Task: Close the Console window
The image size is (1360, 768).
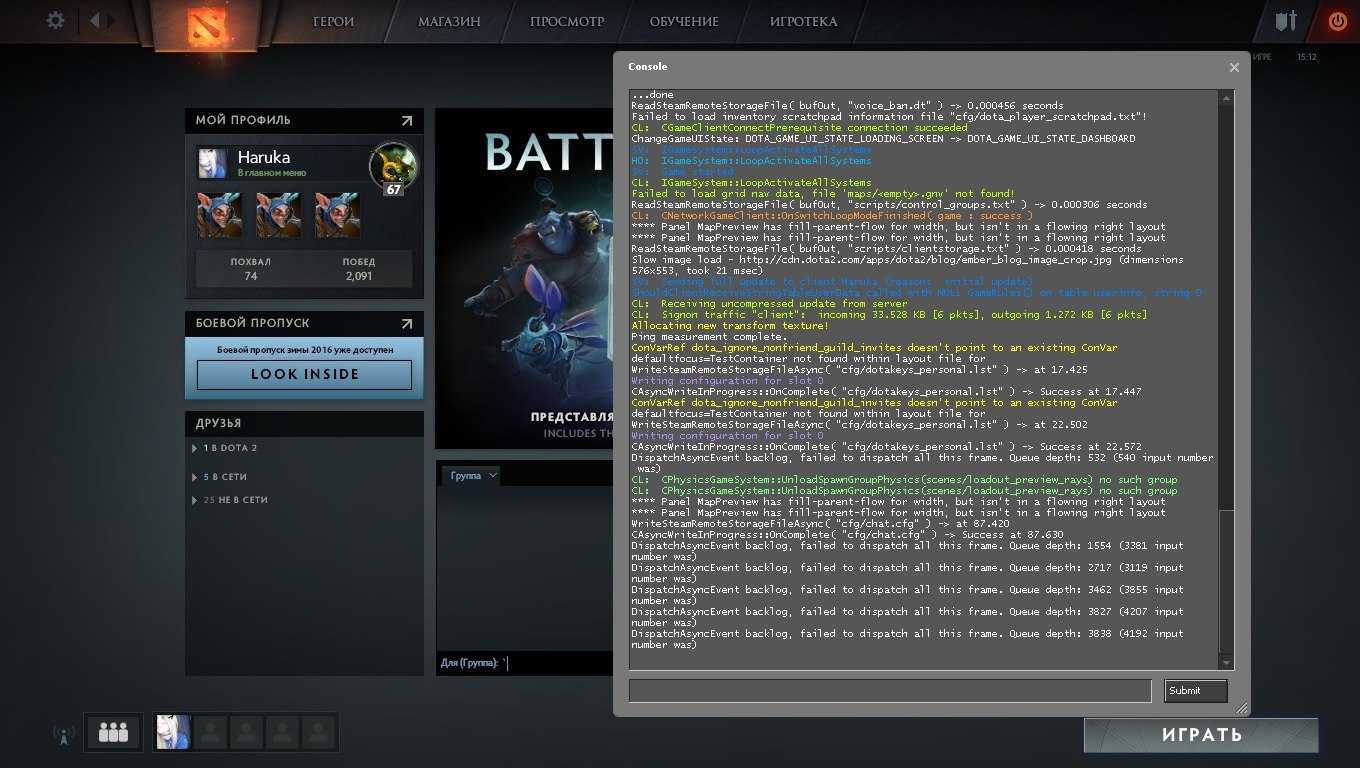Action: (1234, 67)
